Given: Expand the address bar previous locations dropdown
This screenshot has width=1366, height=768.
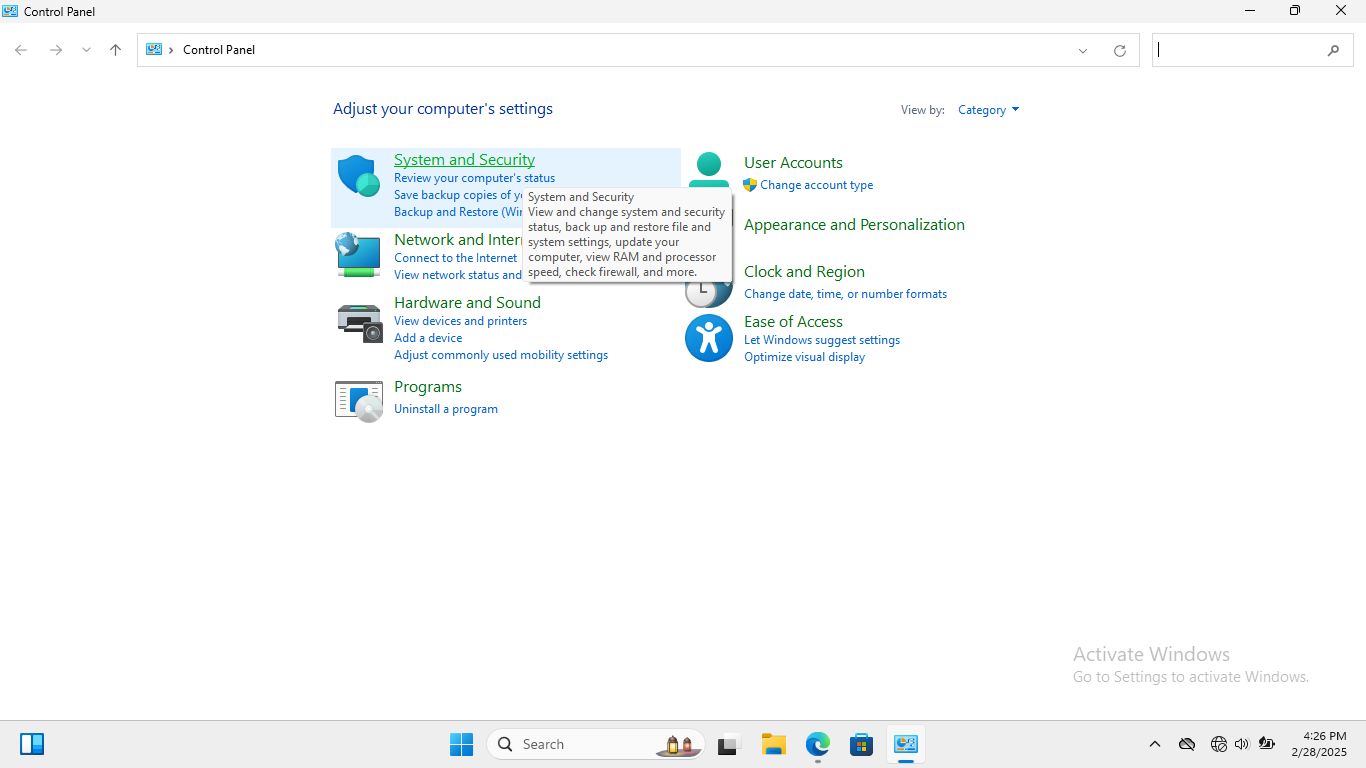Looking at the screenshot, I should click(x=1082, y=50).
